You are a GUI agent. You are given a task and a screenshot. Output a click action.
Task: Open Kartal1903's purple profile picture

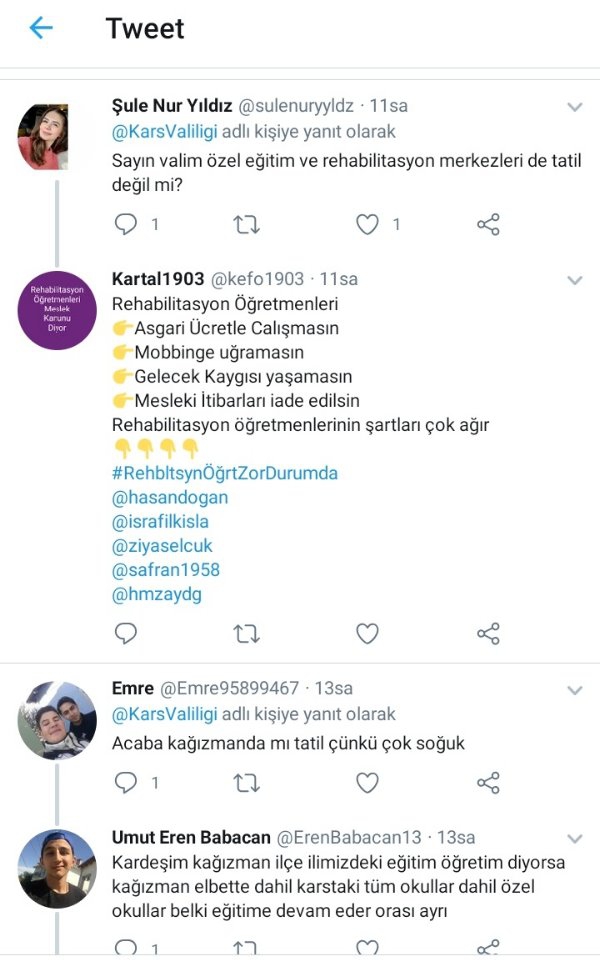(57, 310)
